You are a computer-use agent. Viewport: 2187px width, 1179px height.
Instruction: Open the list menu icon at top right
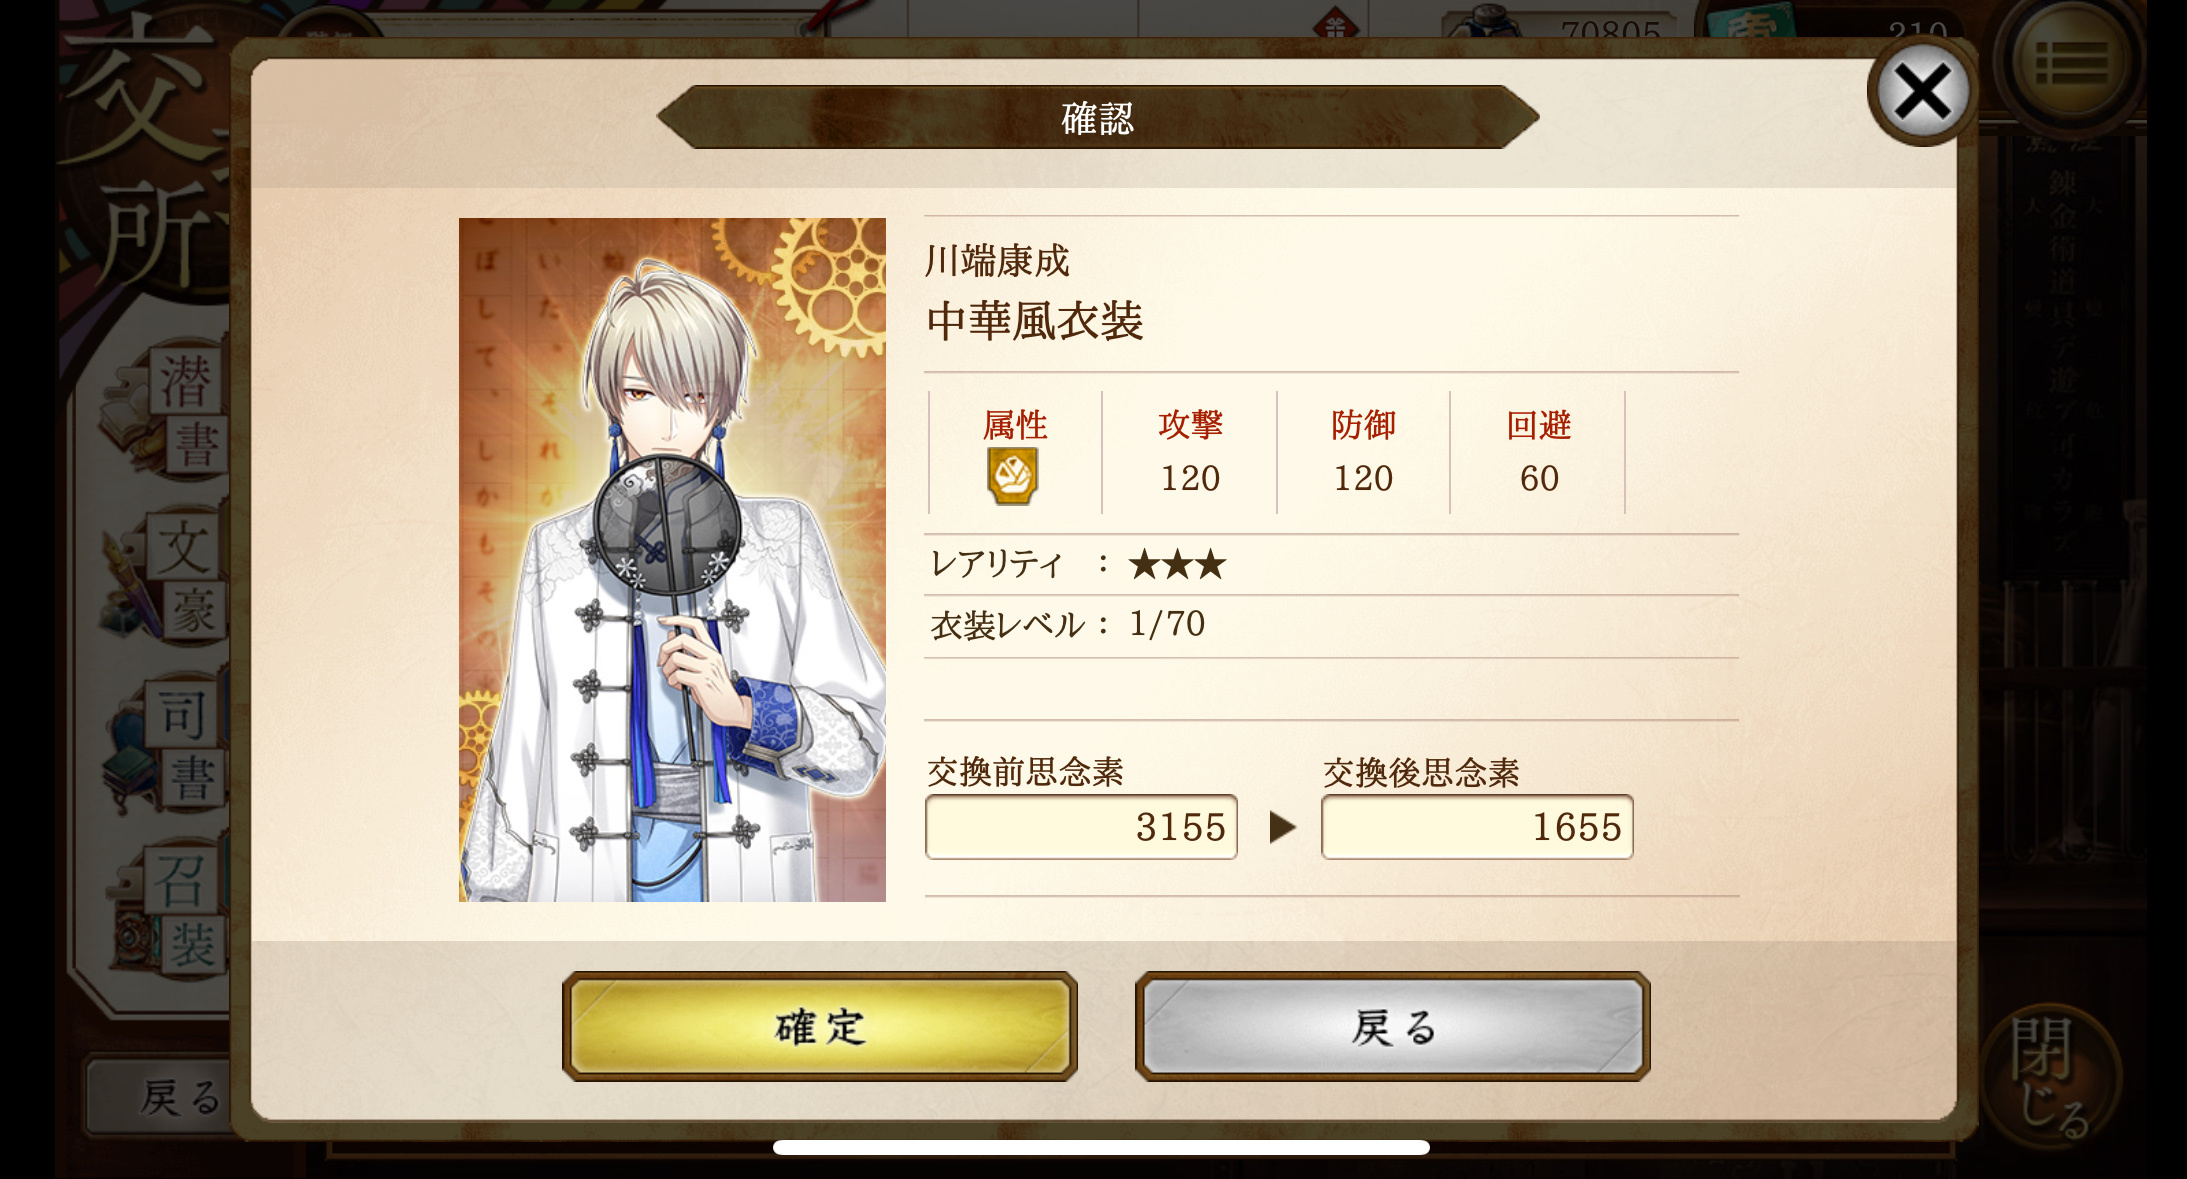(2070, 62)
